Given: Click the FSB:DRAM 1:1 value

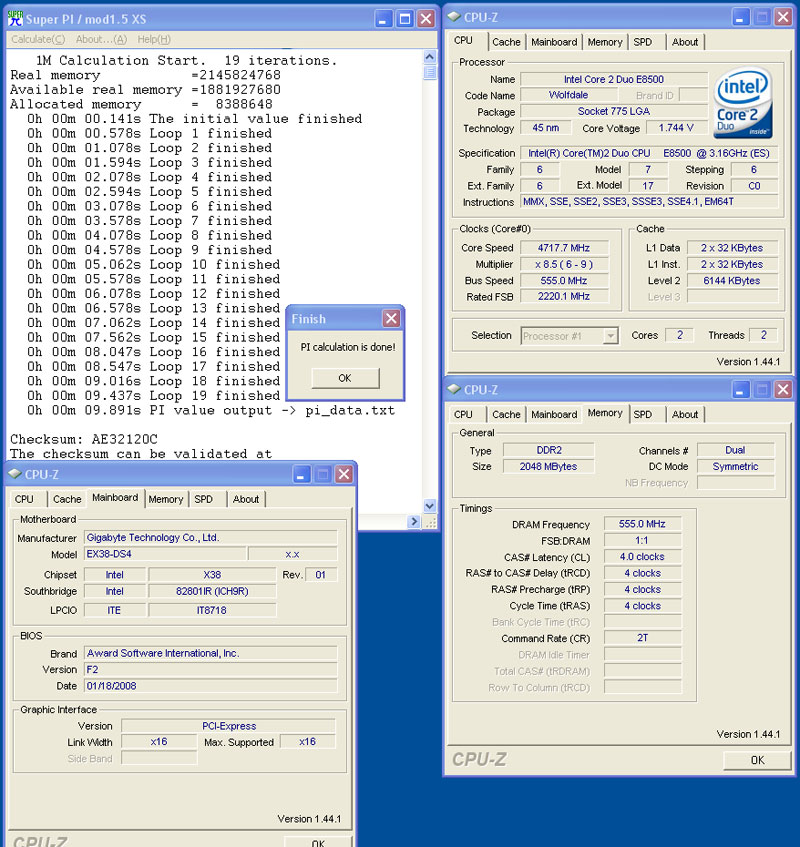Looking at the screenshot, I should pos(642,541).
